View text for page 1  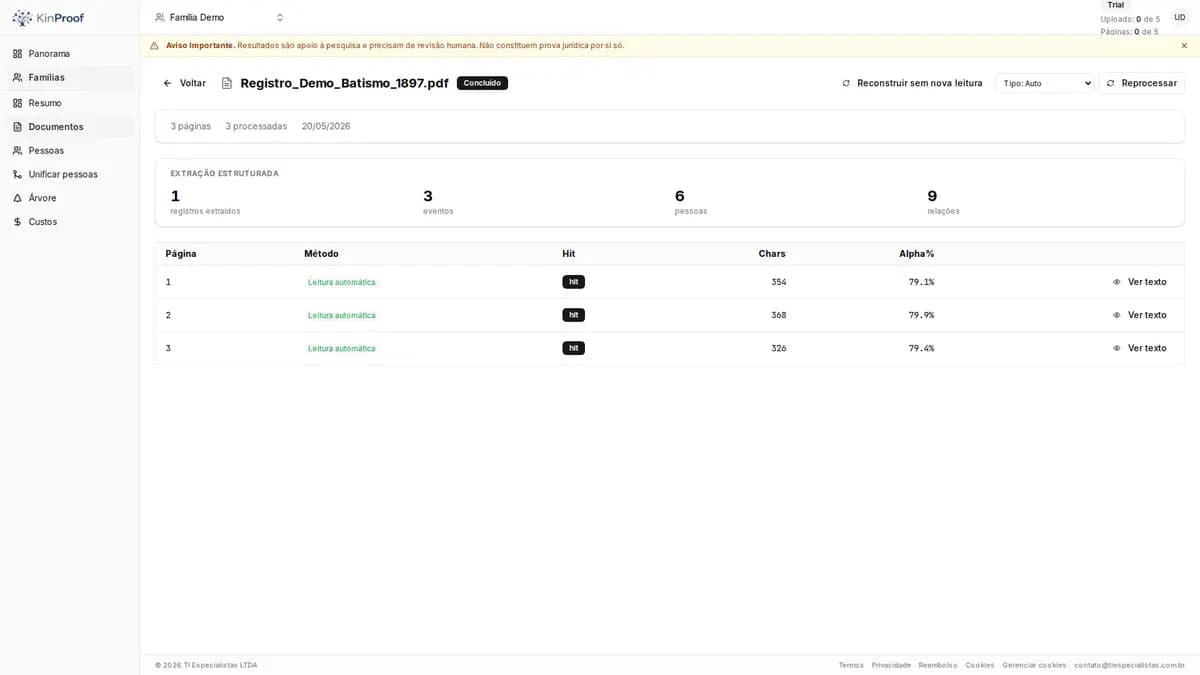point(1139,282)
